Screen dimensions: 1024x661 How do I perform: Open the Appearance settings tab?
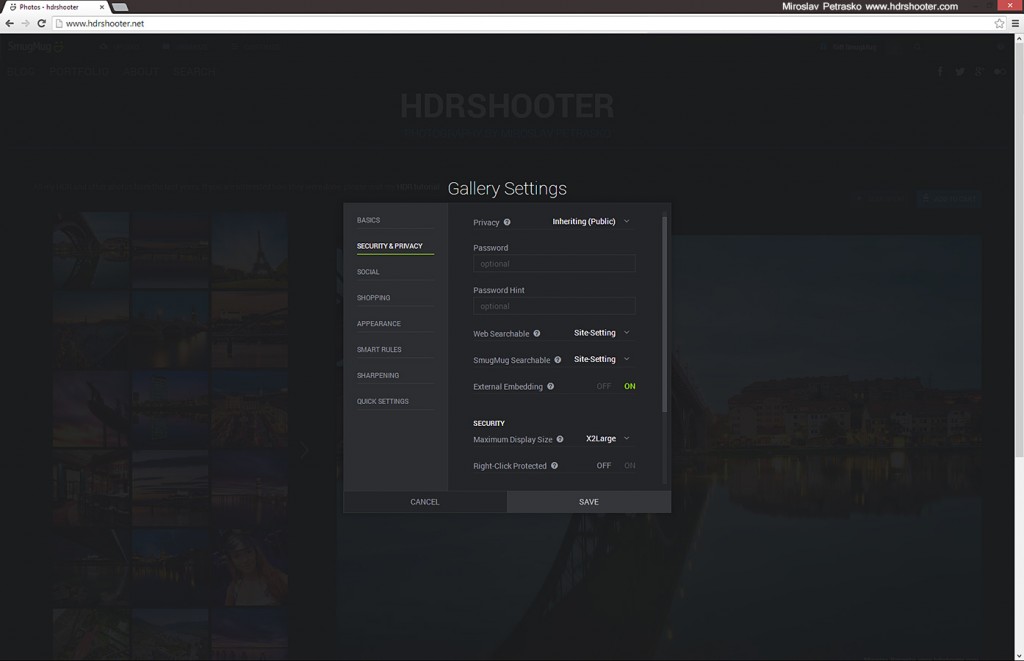point(378,324)
